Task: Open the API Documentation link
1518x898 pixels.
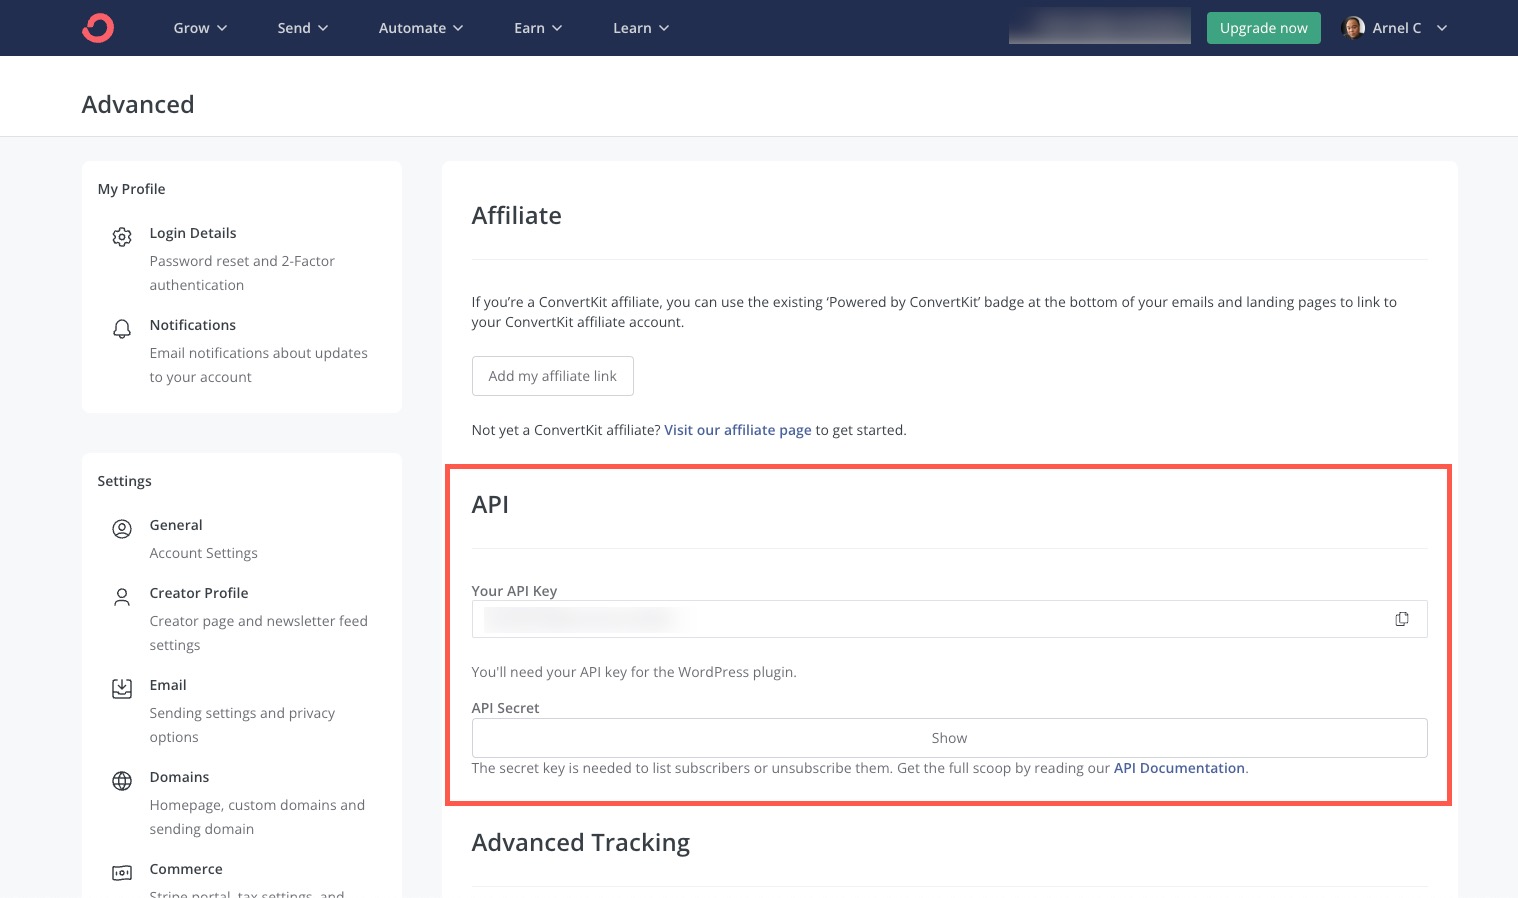Action: click(x=1178, y=767)
